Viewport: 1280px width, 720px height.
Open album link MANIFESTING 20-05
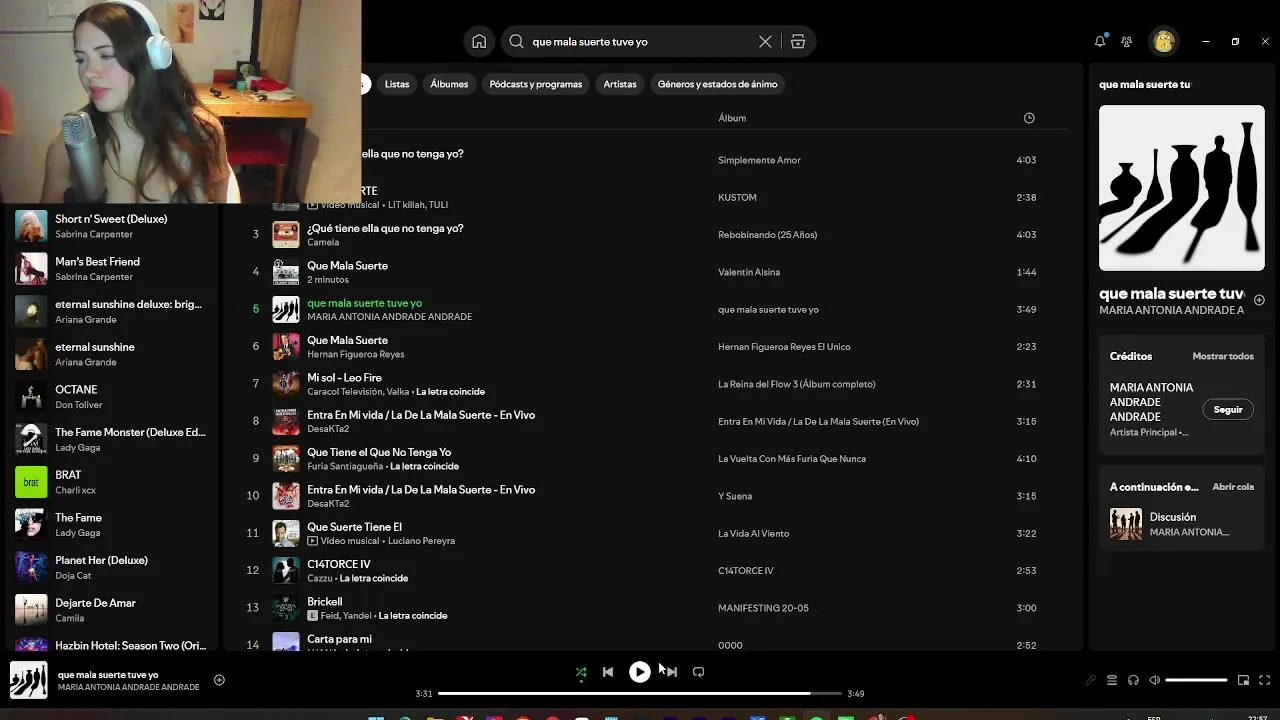pos(763,608)
